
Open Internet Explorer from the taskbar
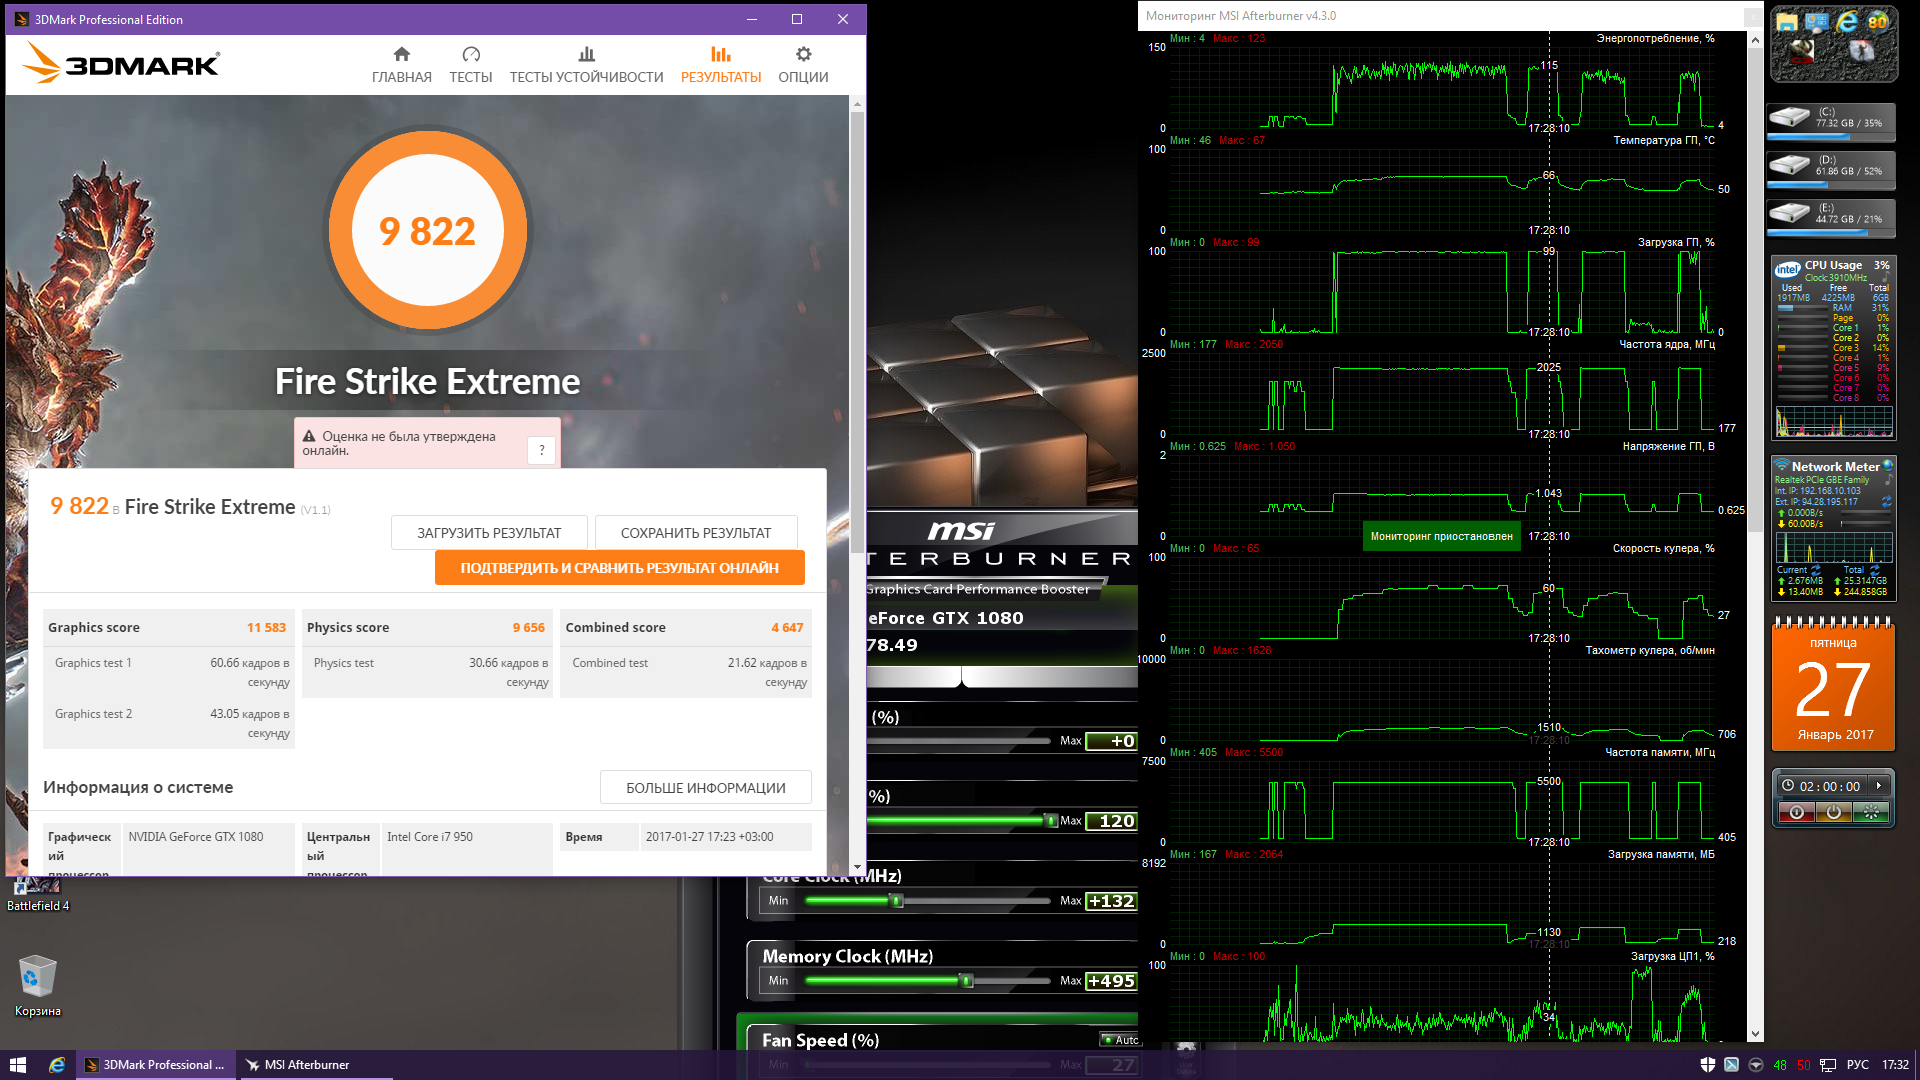point(57,1065)
